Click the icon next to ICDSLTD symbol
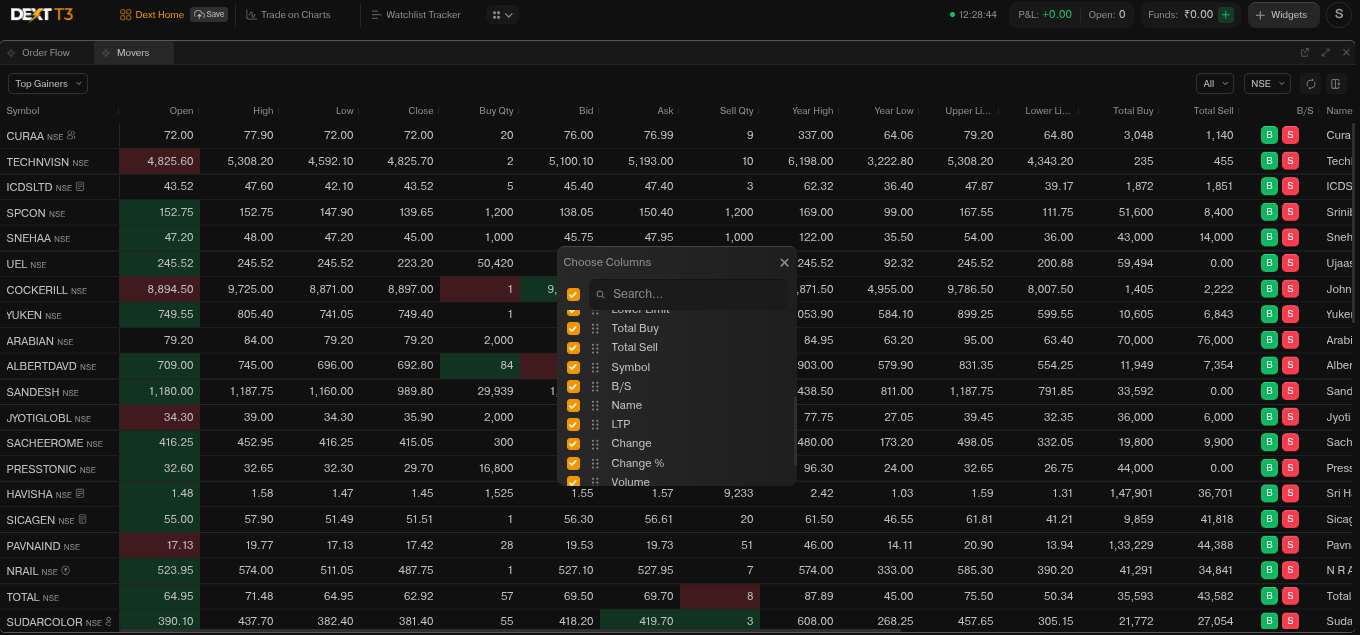Viewport: 1360px width, 635px height. coord(80,187)
